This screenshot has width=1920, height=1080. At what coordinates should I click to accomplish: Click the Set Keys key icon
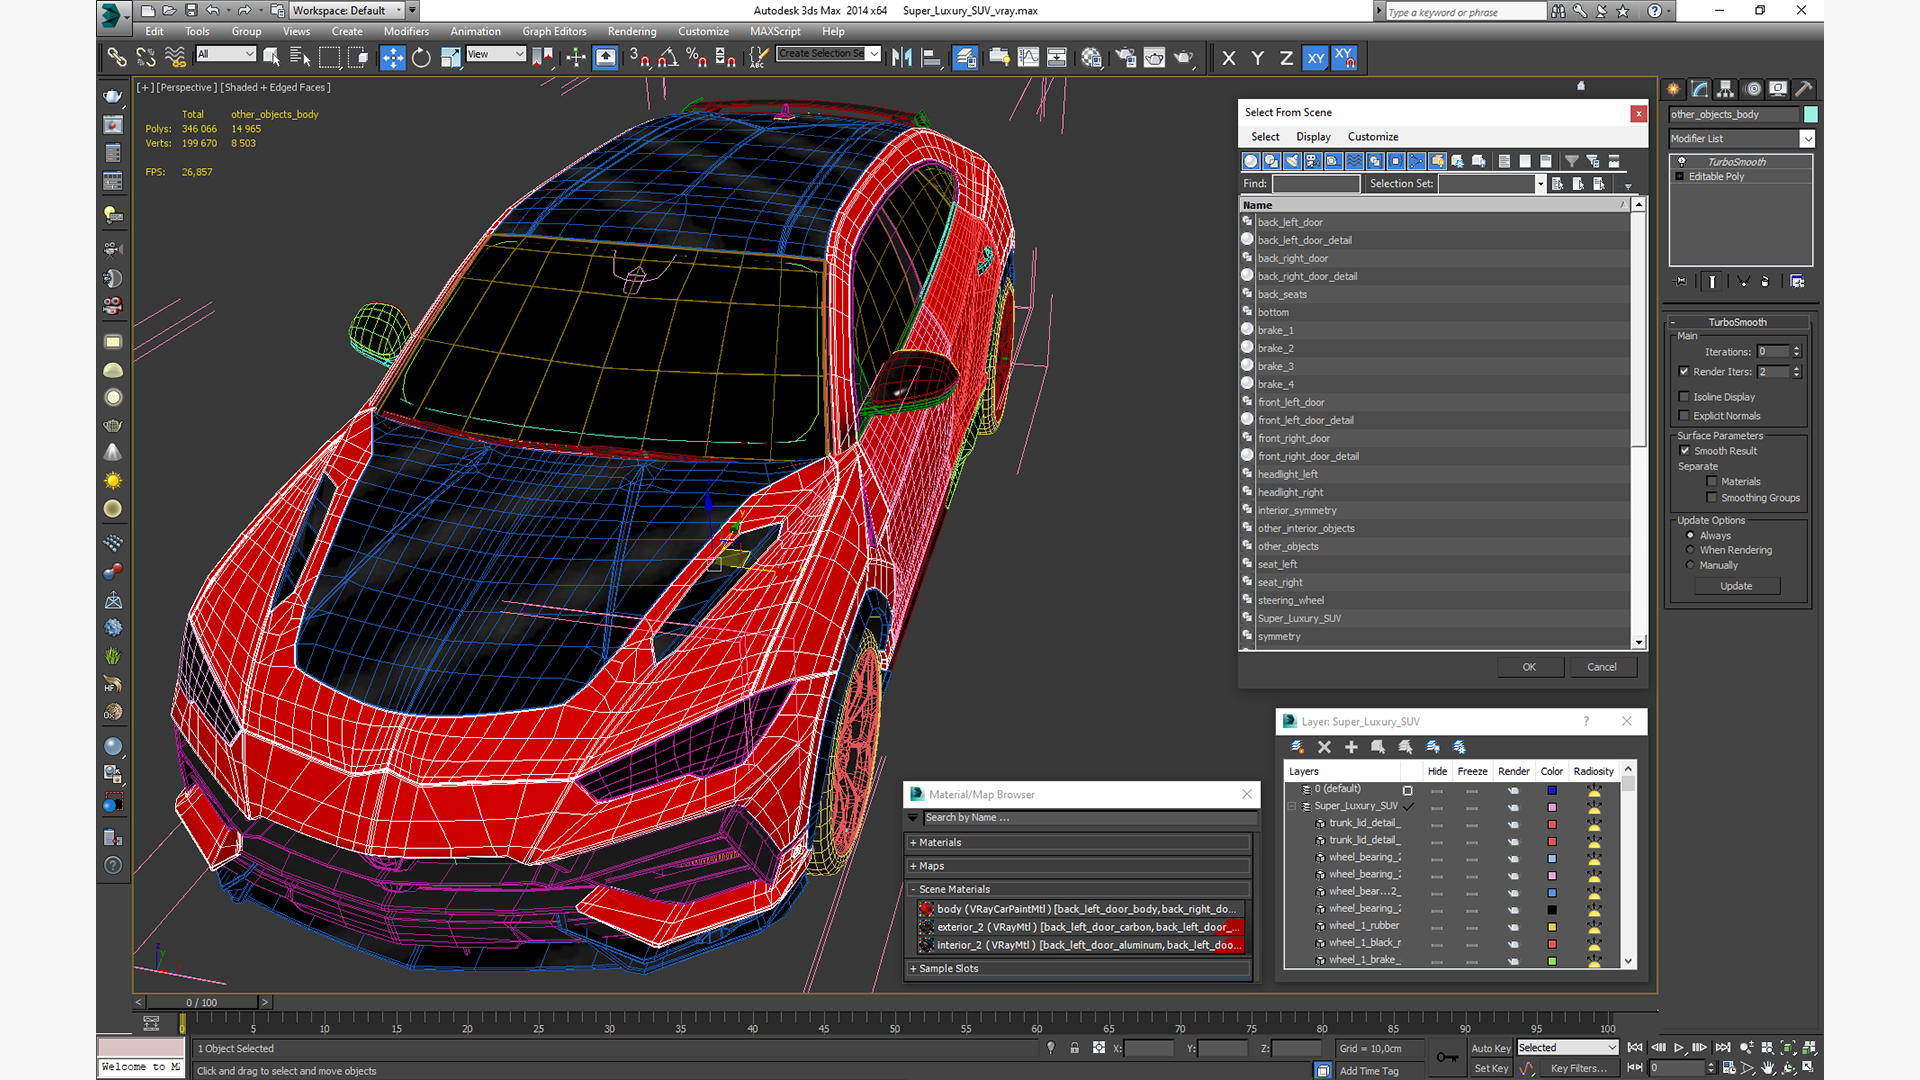1446,1058
